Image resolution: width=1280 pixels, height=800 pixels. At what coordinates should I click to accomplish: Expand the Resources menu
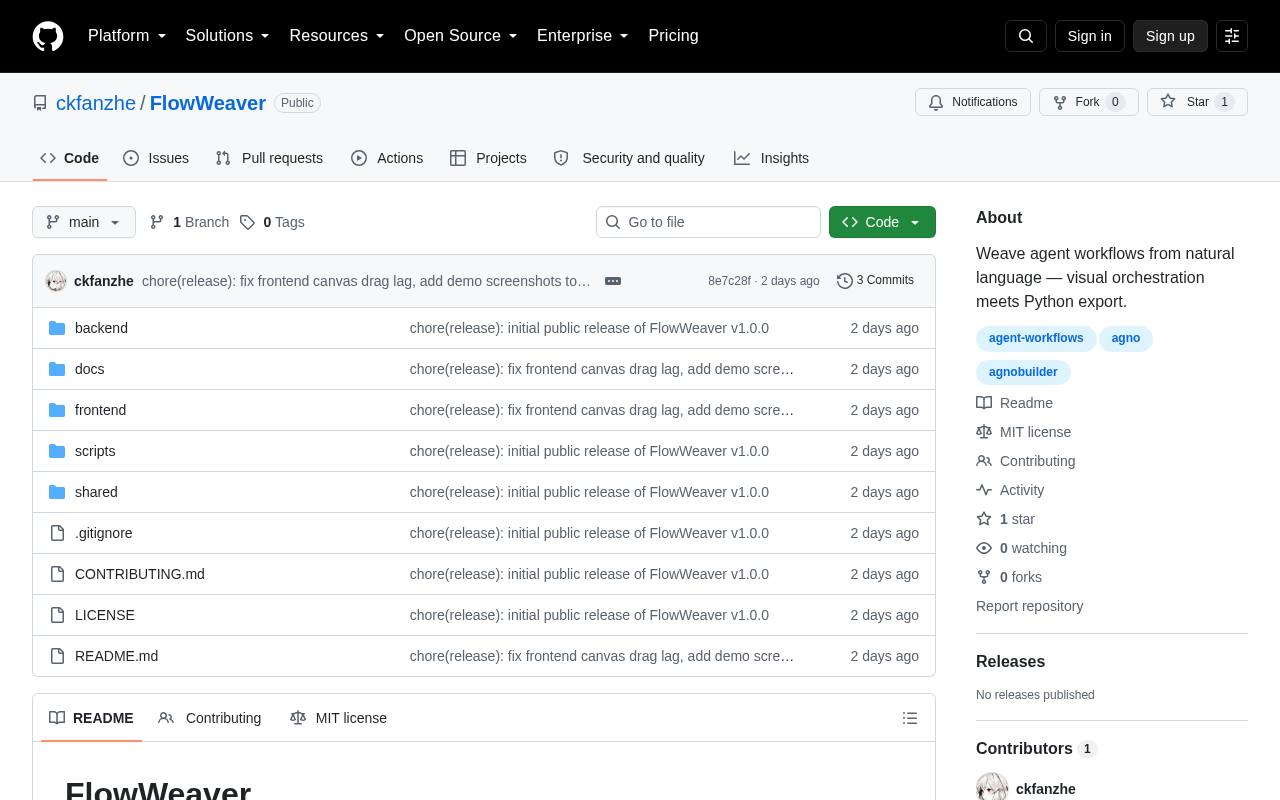click(x=337, y=36)
